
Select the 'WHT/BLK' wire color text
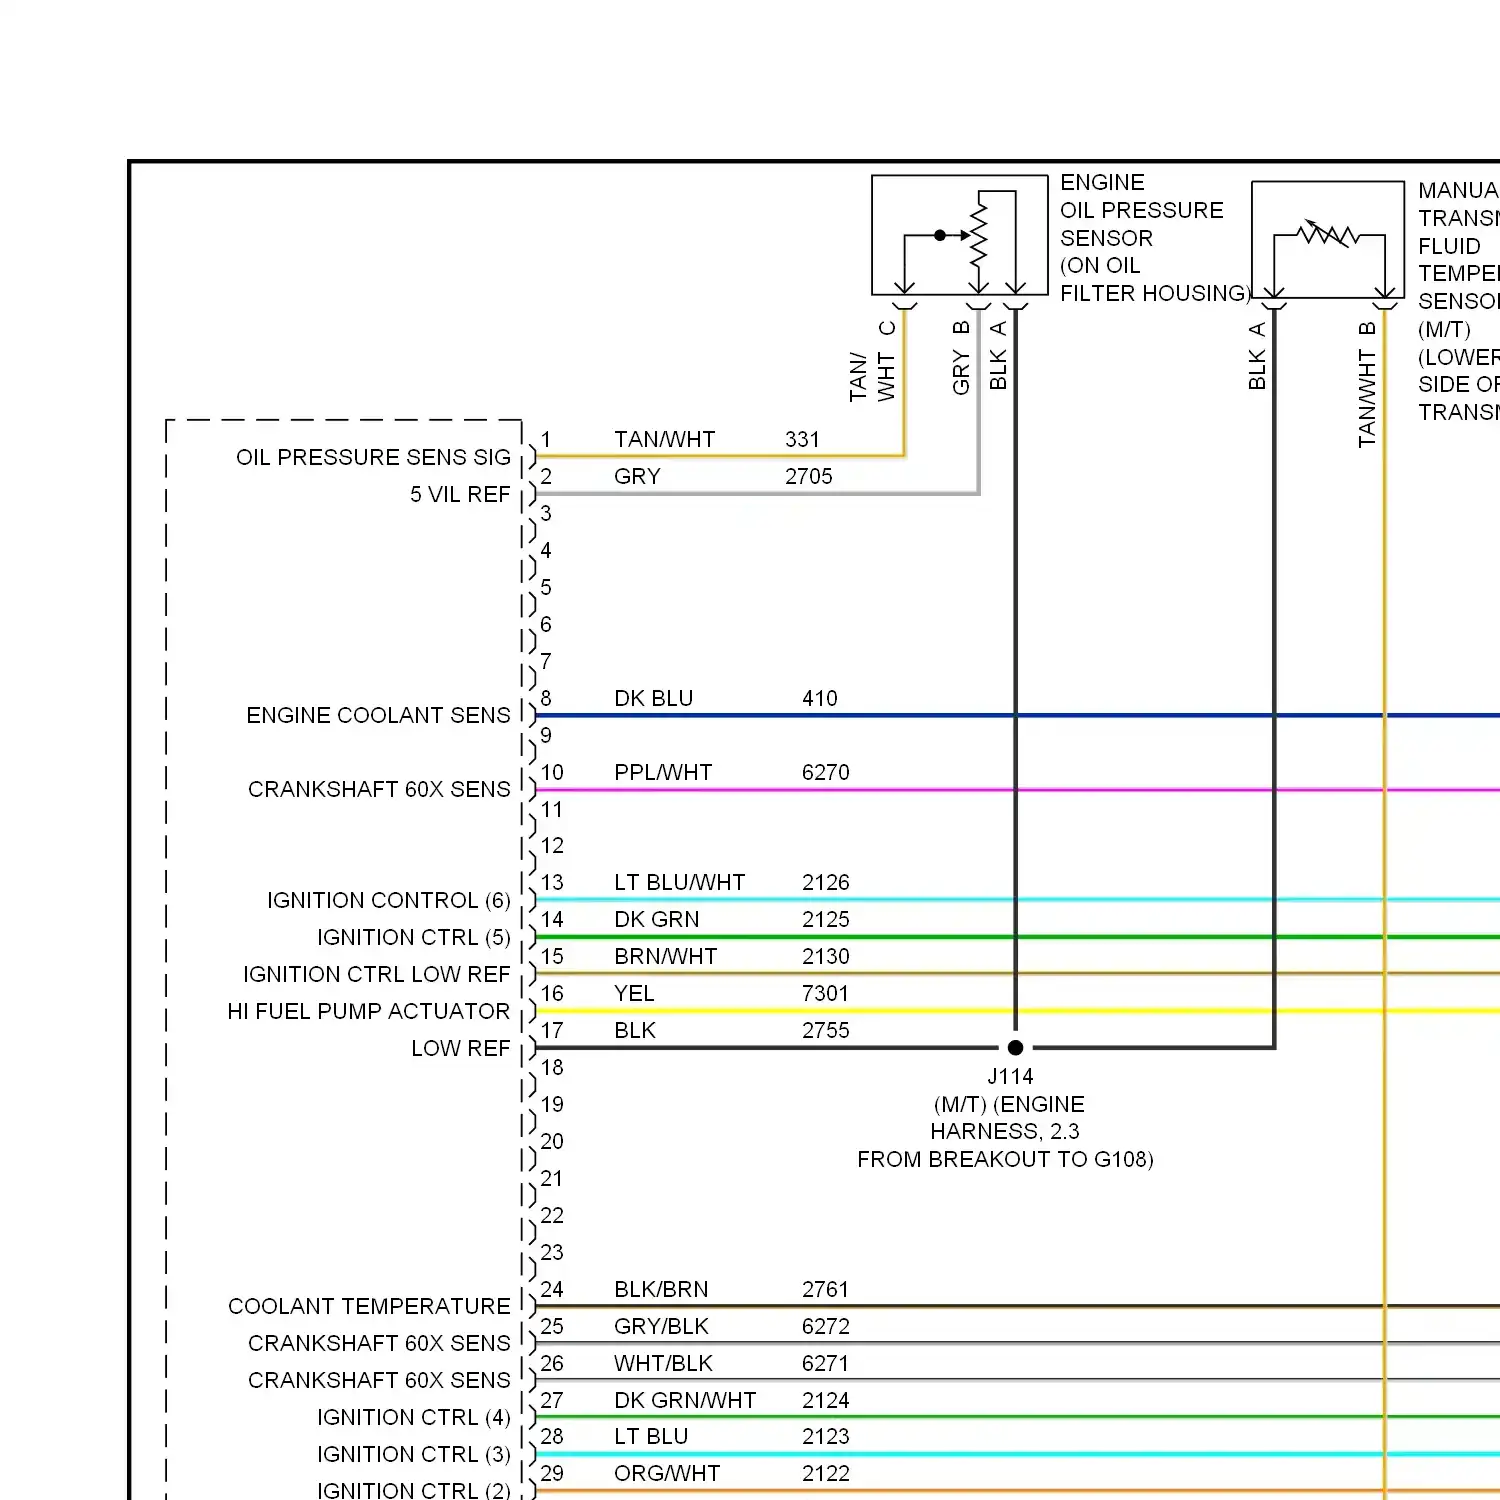pos(663,1363)
